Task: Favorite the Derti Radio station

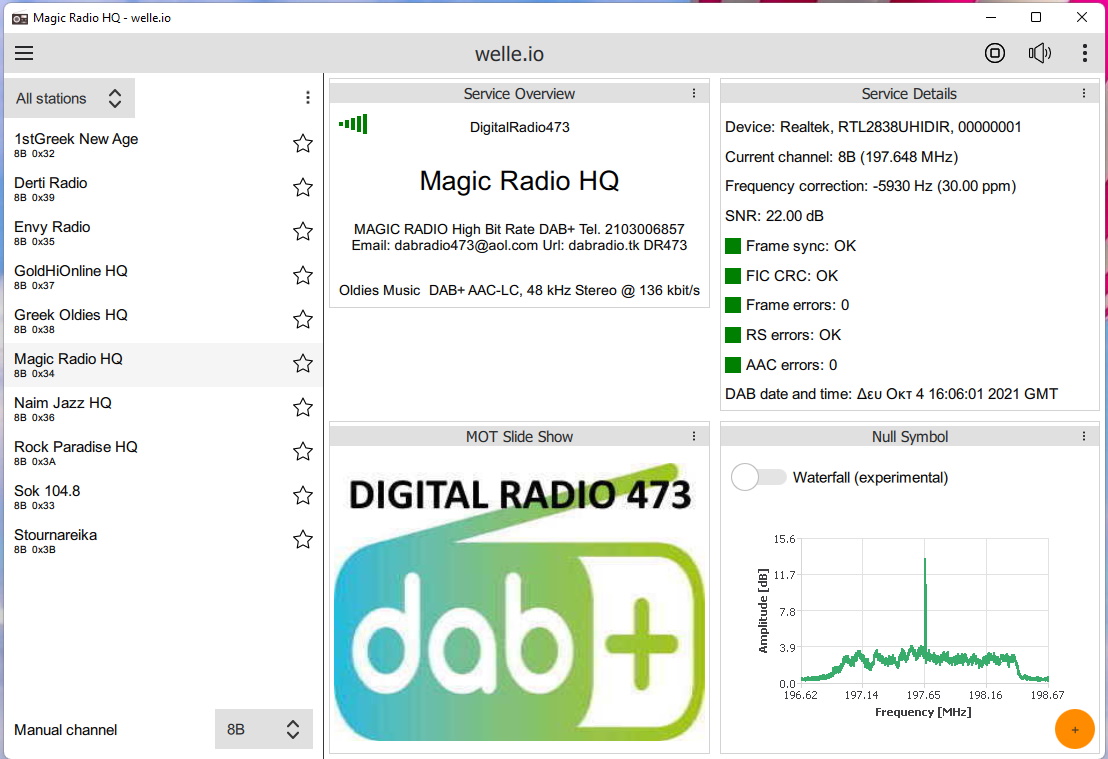Action: [x=303, y=188]
